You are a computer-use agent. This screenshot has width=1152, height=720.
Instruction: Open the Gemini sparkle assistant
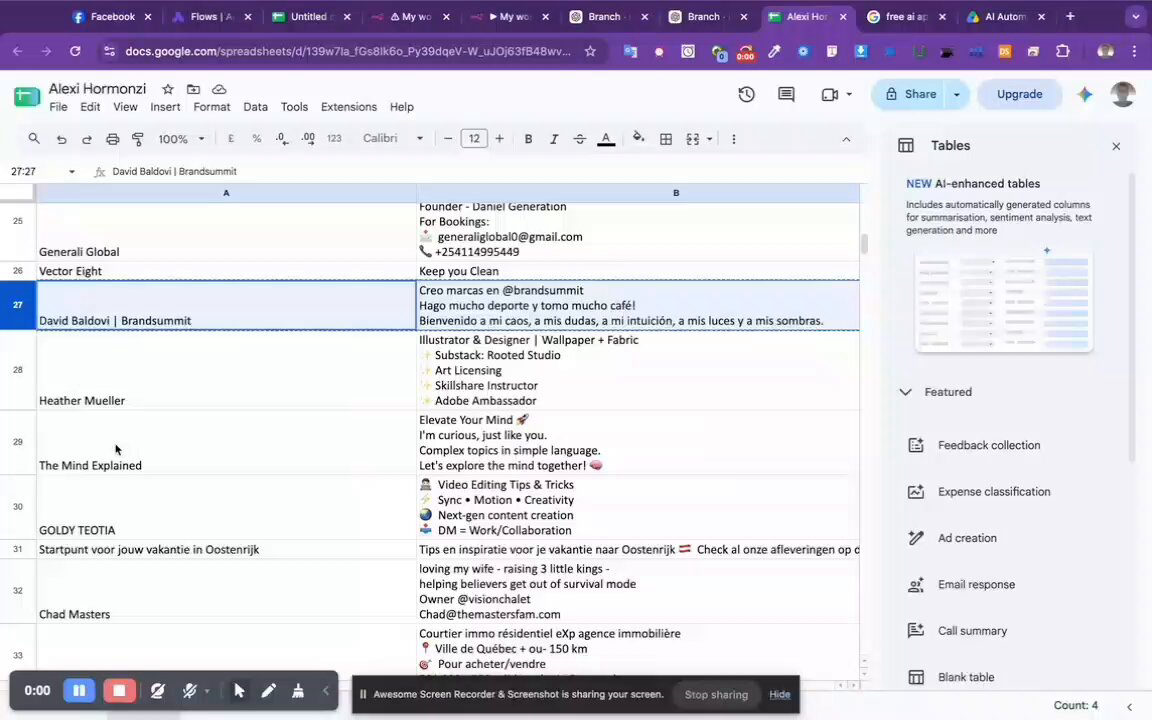pos(1084,94)
